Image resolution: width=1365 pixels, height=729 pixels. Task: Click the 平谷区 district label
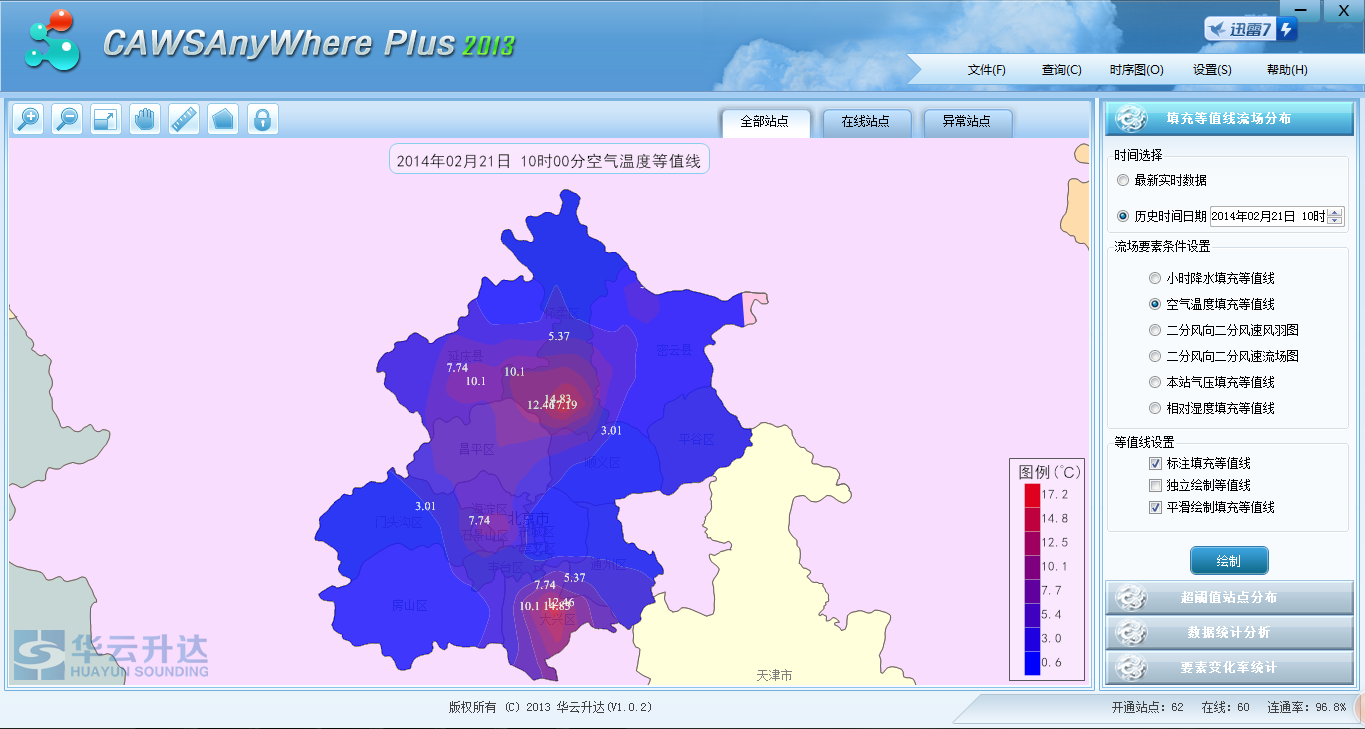[697, 439]
